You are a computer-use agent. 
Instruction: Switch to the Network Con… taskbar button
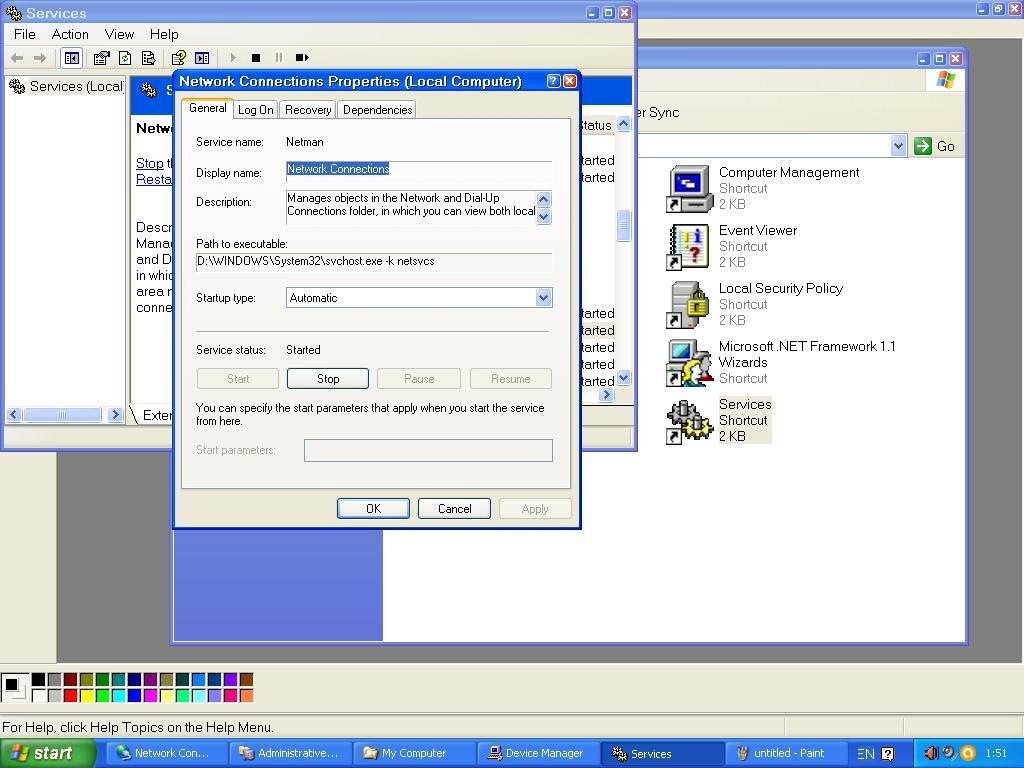point(167,753)
